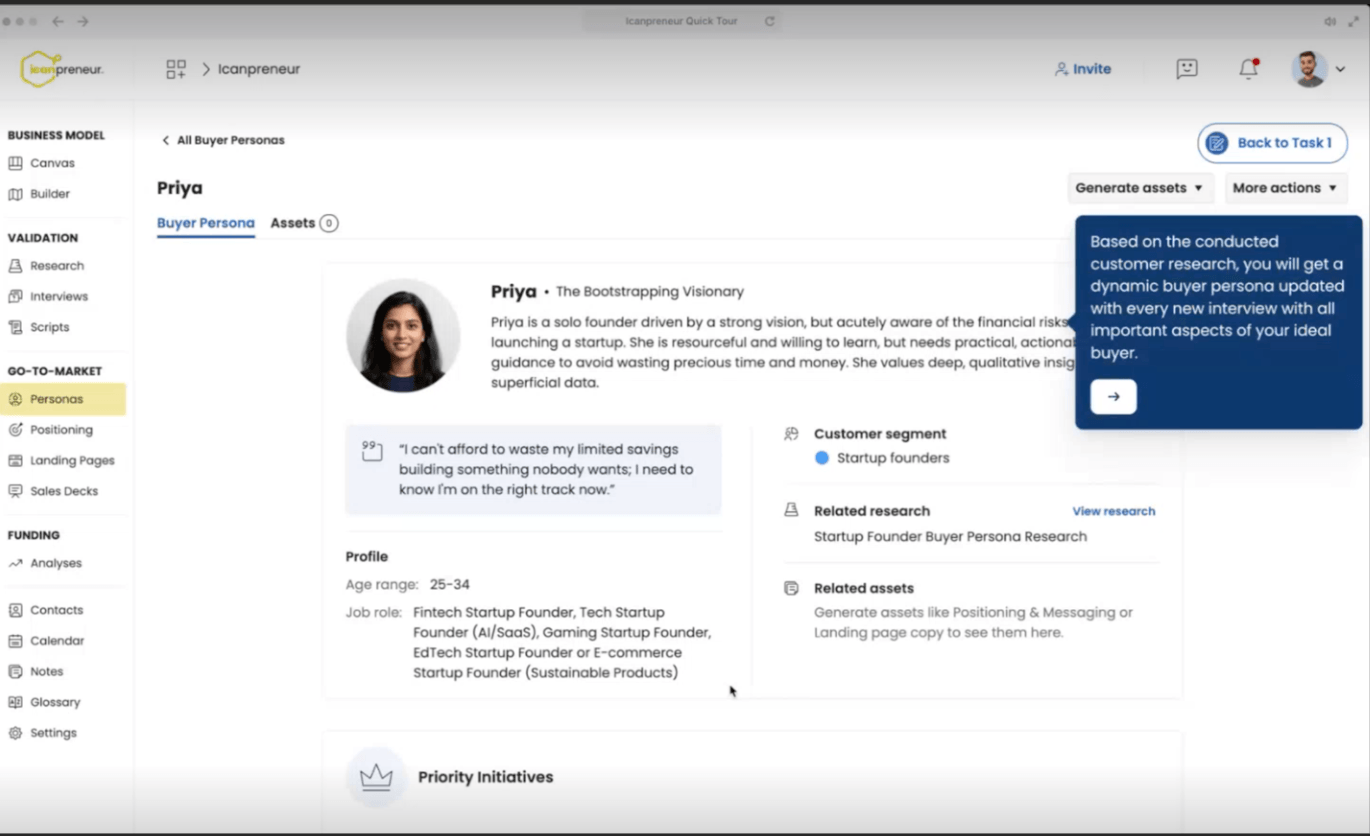Click Priya's profile photo
The height and width of the screenshot is (836, 1370).
(403, 335)
